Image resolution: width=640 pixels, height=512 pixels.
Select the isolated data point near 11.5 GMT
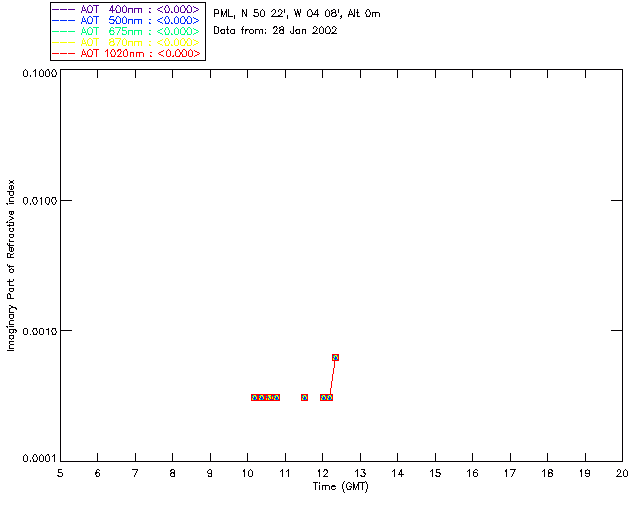[x=304, y=397]
